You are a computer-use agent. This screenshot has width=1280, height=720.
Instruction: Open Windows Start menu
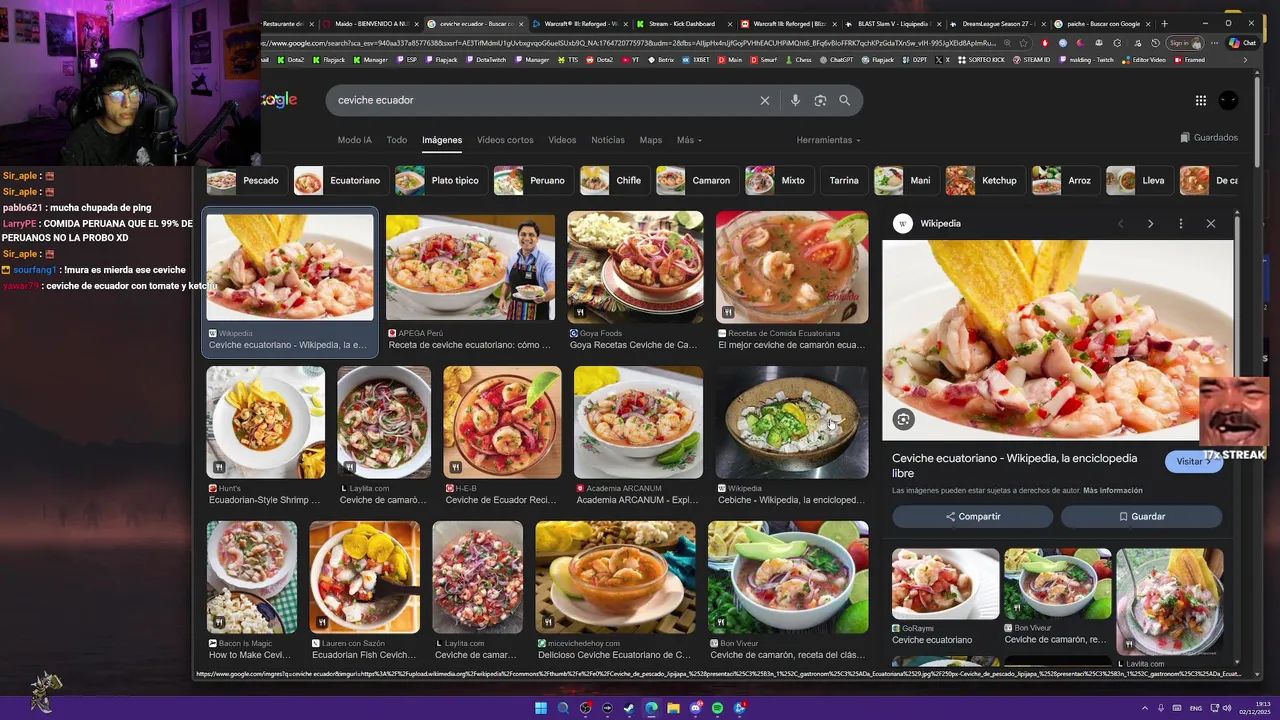(541, 708)
